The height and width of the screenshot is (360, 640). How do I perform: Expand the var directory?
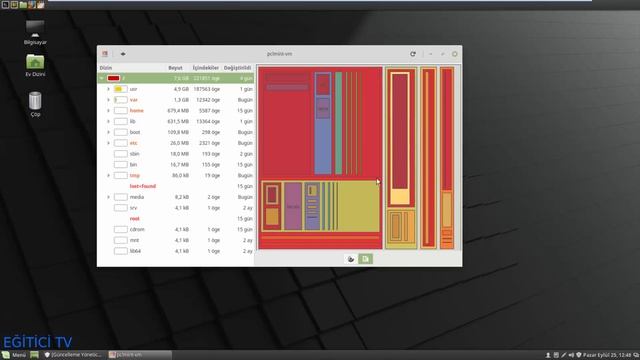tap(109, 100)
